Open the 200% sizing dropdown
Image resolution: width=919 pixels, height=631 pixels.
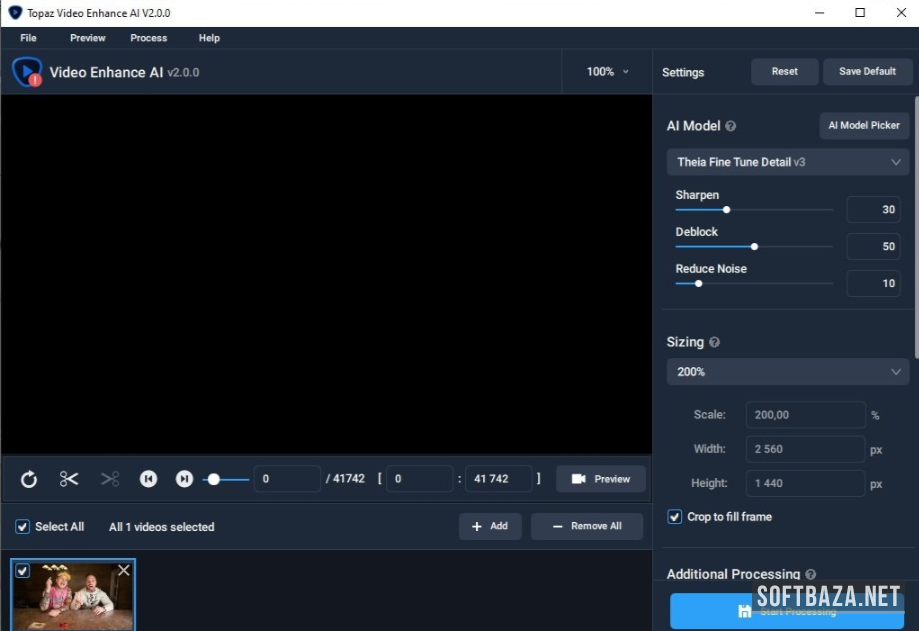pos(788,372)
